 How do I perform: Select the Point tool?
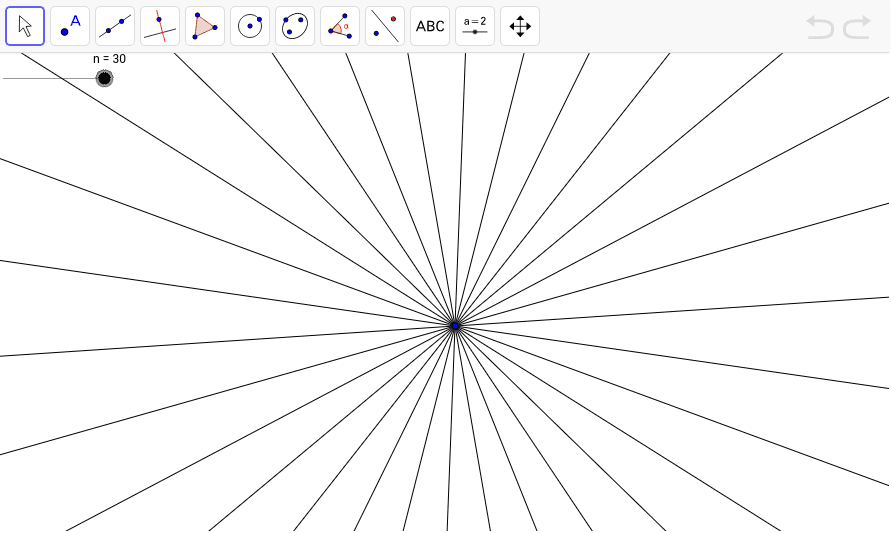click(x=70, y=26)
